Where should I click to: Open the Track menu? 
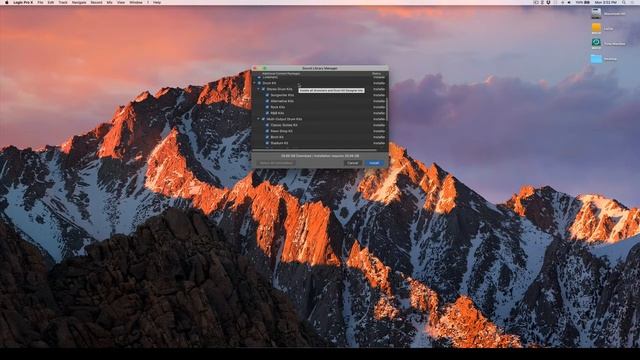(x=63, y=2)
